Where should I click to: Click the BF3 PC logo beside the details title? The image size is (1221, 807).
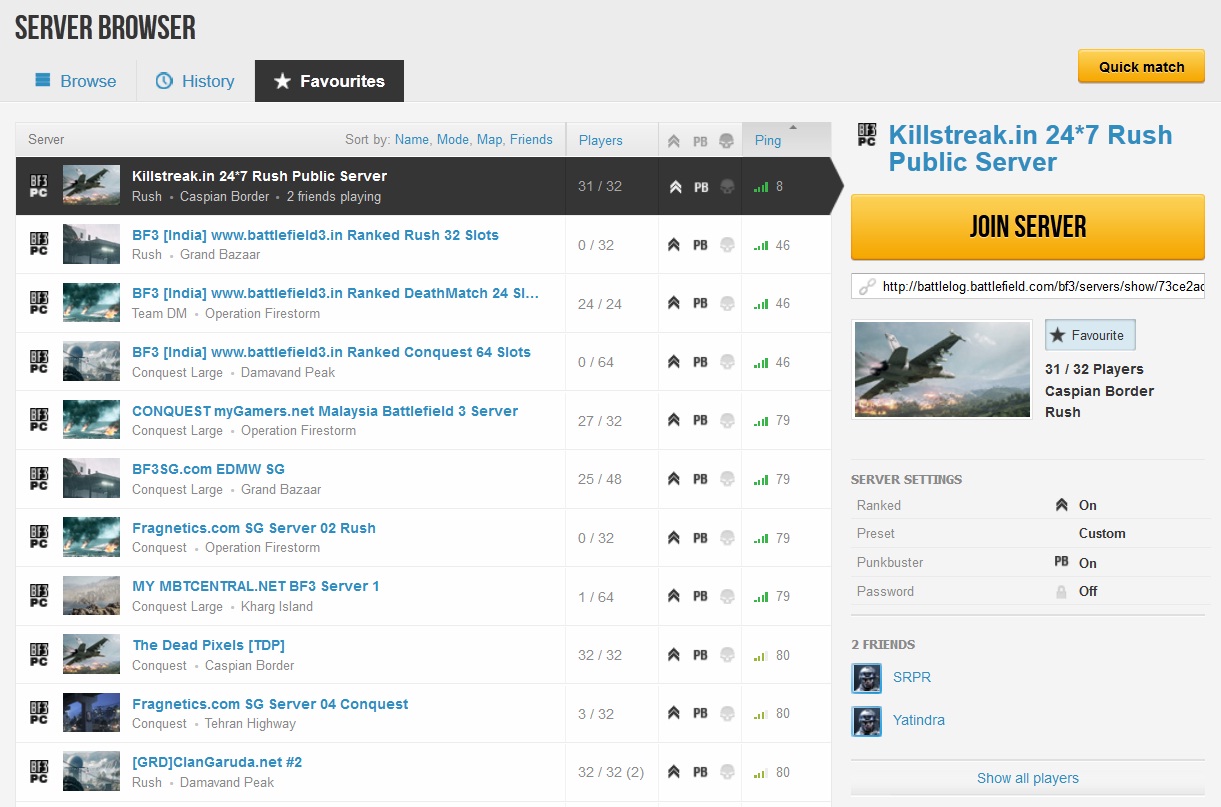click(x=867, y=136)
